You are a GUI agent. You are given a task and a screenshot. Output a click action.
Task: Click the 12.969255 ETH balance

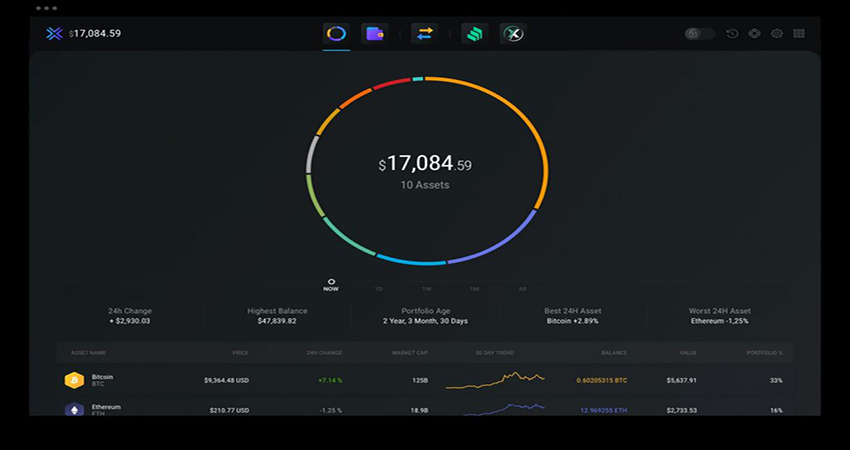click(604, 410)
